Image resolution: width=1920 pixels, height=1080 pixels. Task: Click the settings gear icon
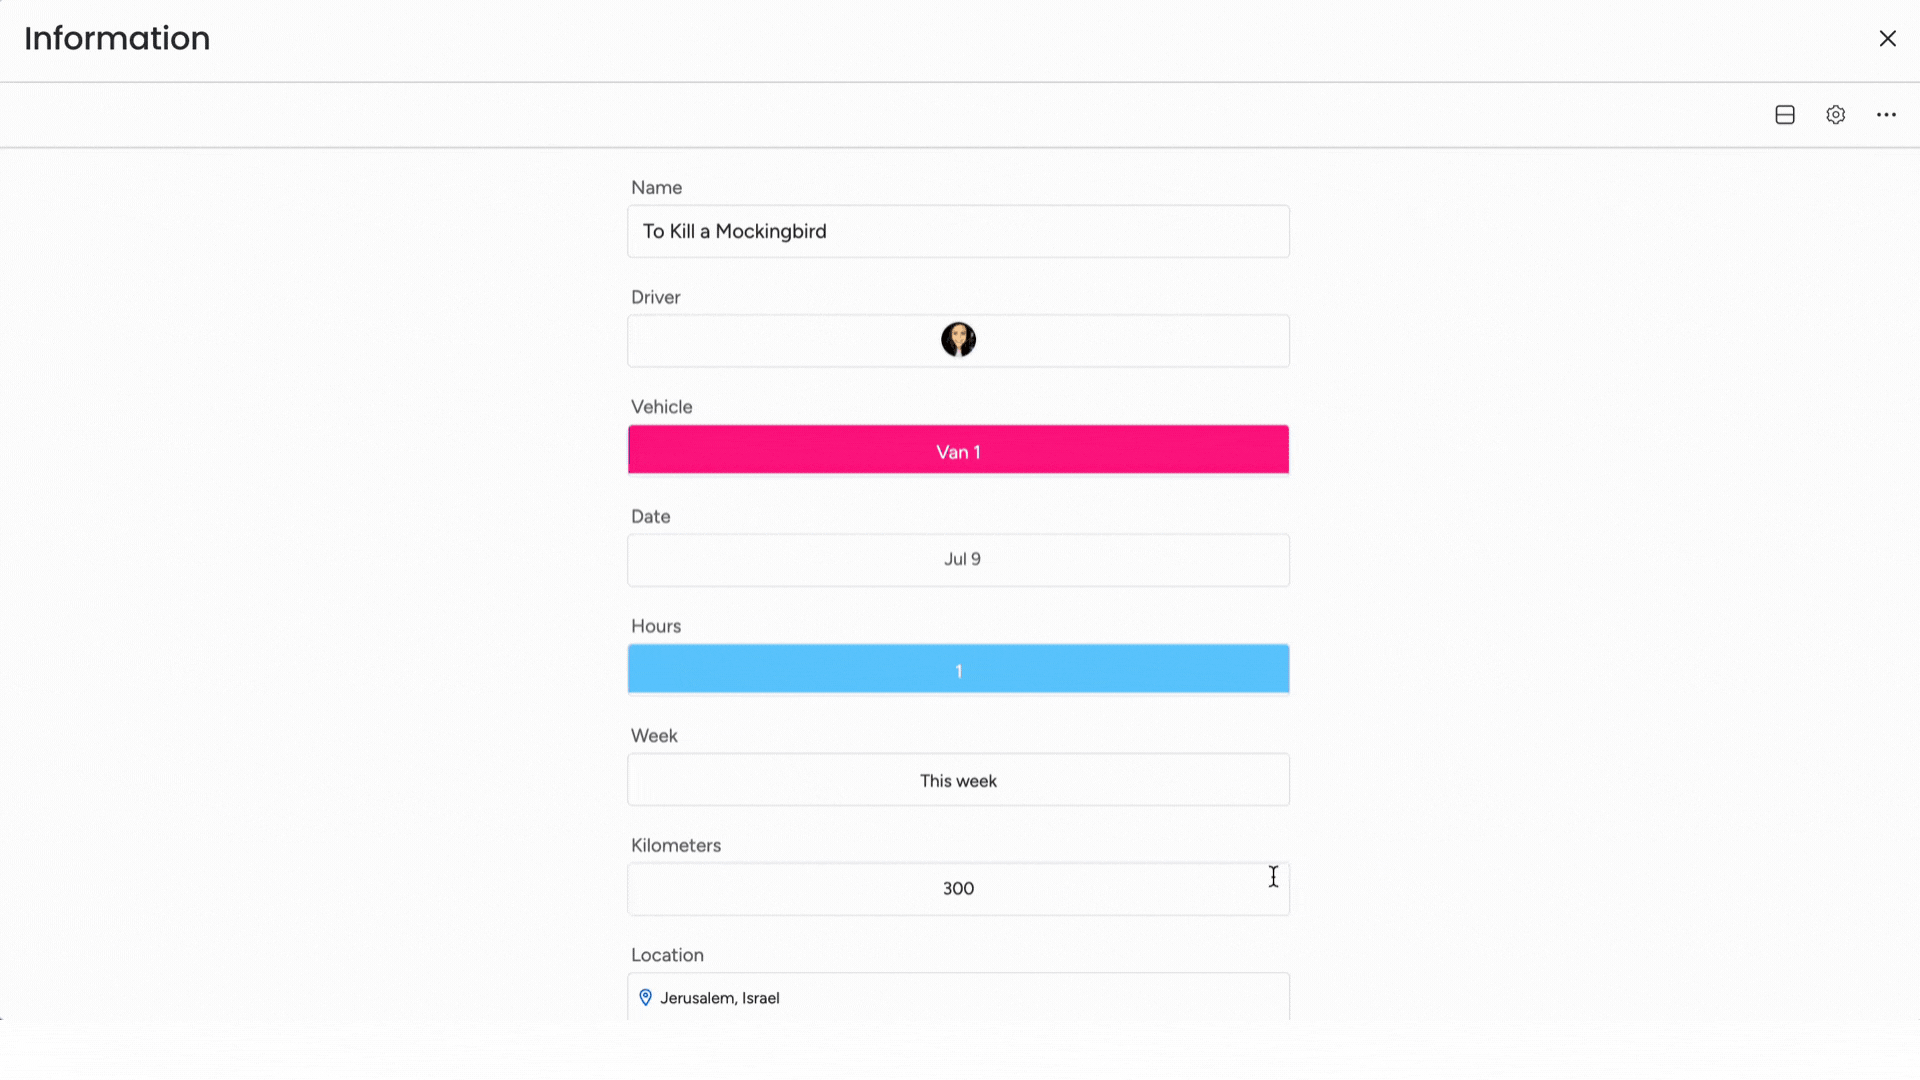pyautogui.click(x=1836, y=115)
